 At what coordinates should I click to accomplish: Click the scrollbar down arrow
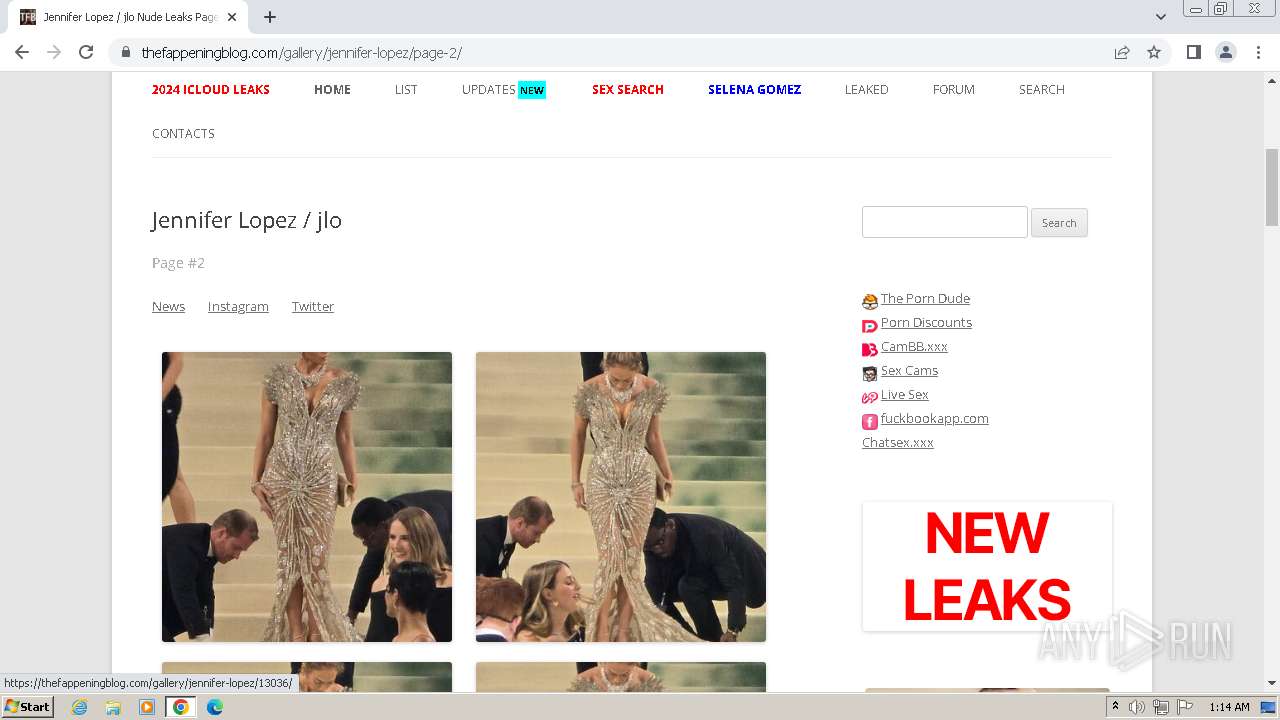1272,683
